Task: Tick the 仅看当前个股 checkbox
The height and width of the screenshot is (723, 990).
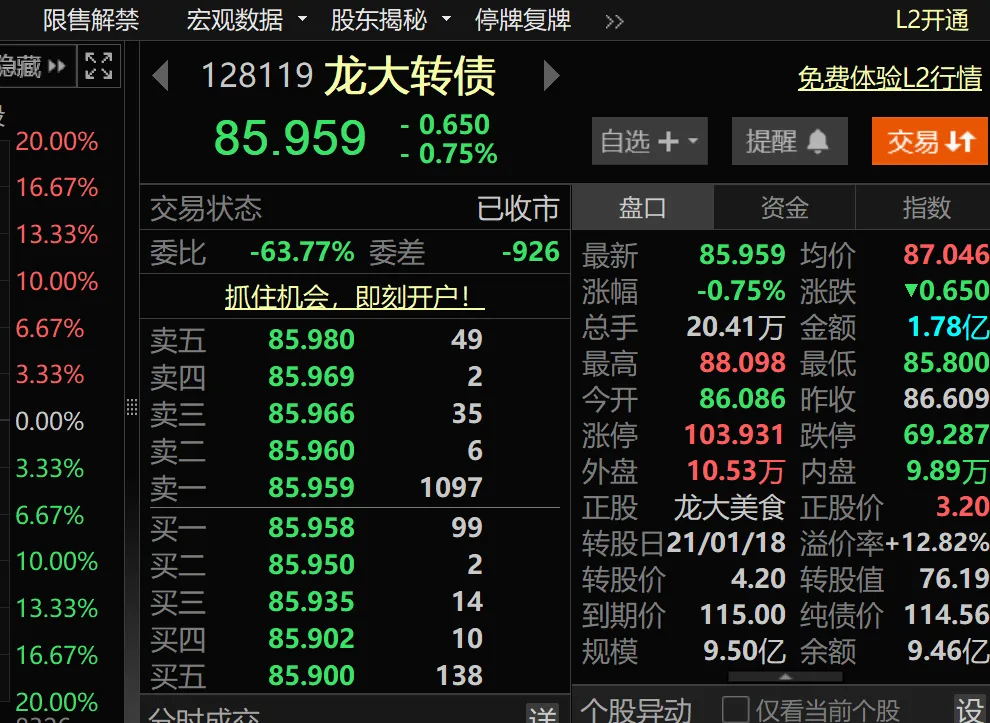Action: (x=736, y=710)
